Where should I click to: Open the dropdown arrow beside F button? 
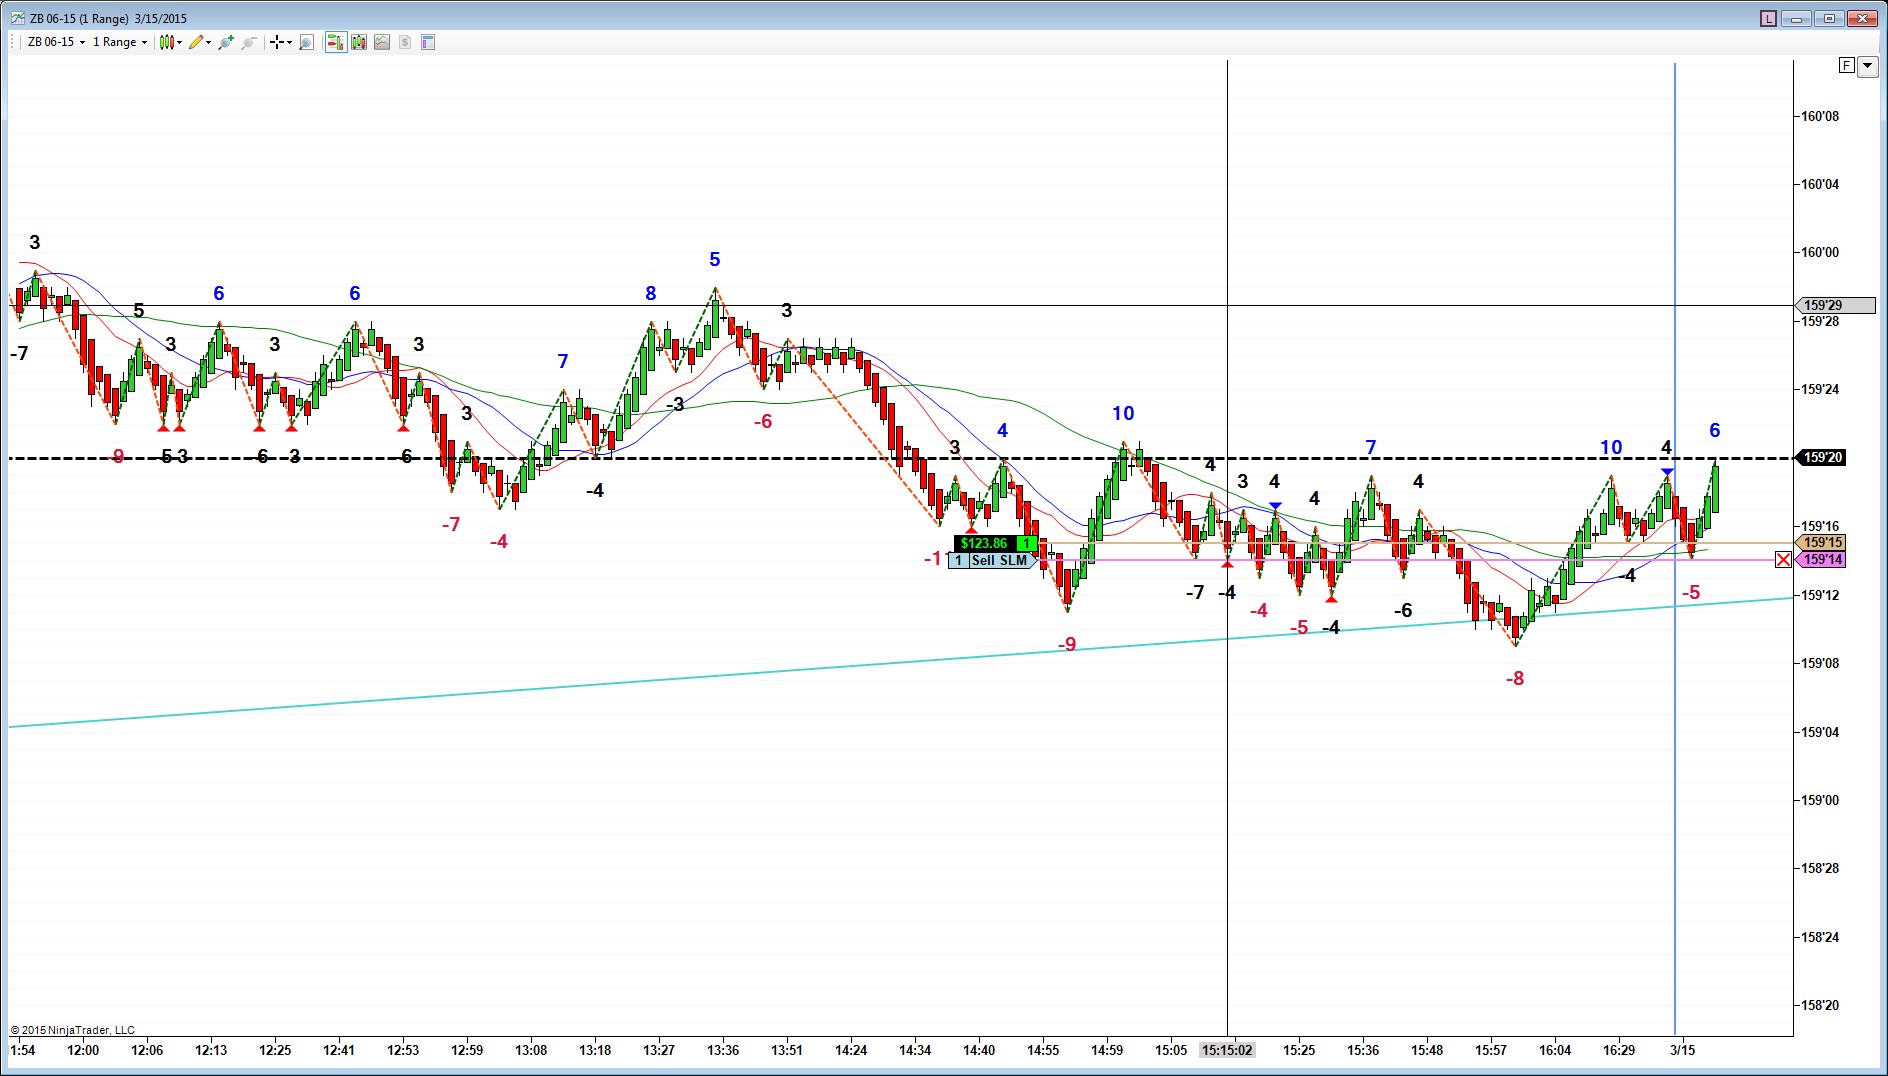tap(1867, 66)
